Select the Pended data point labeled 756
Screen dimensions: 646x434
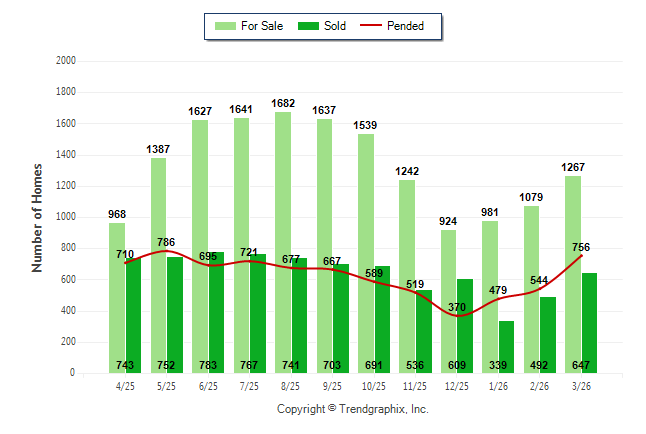click(x=581, y=256)
